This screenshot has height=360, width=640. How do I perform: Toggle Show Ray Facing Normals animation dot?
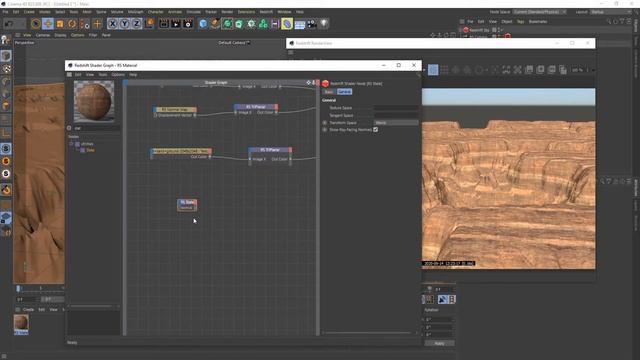point(325,129)
